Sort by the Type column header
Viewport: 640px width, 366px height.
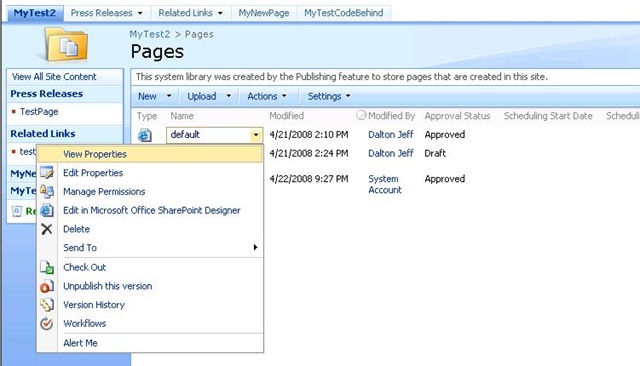[147, 116]
